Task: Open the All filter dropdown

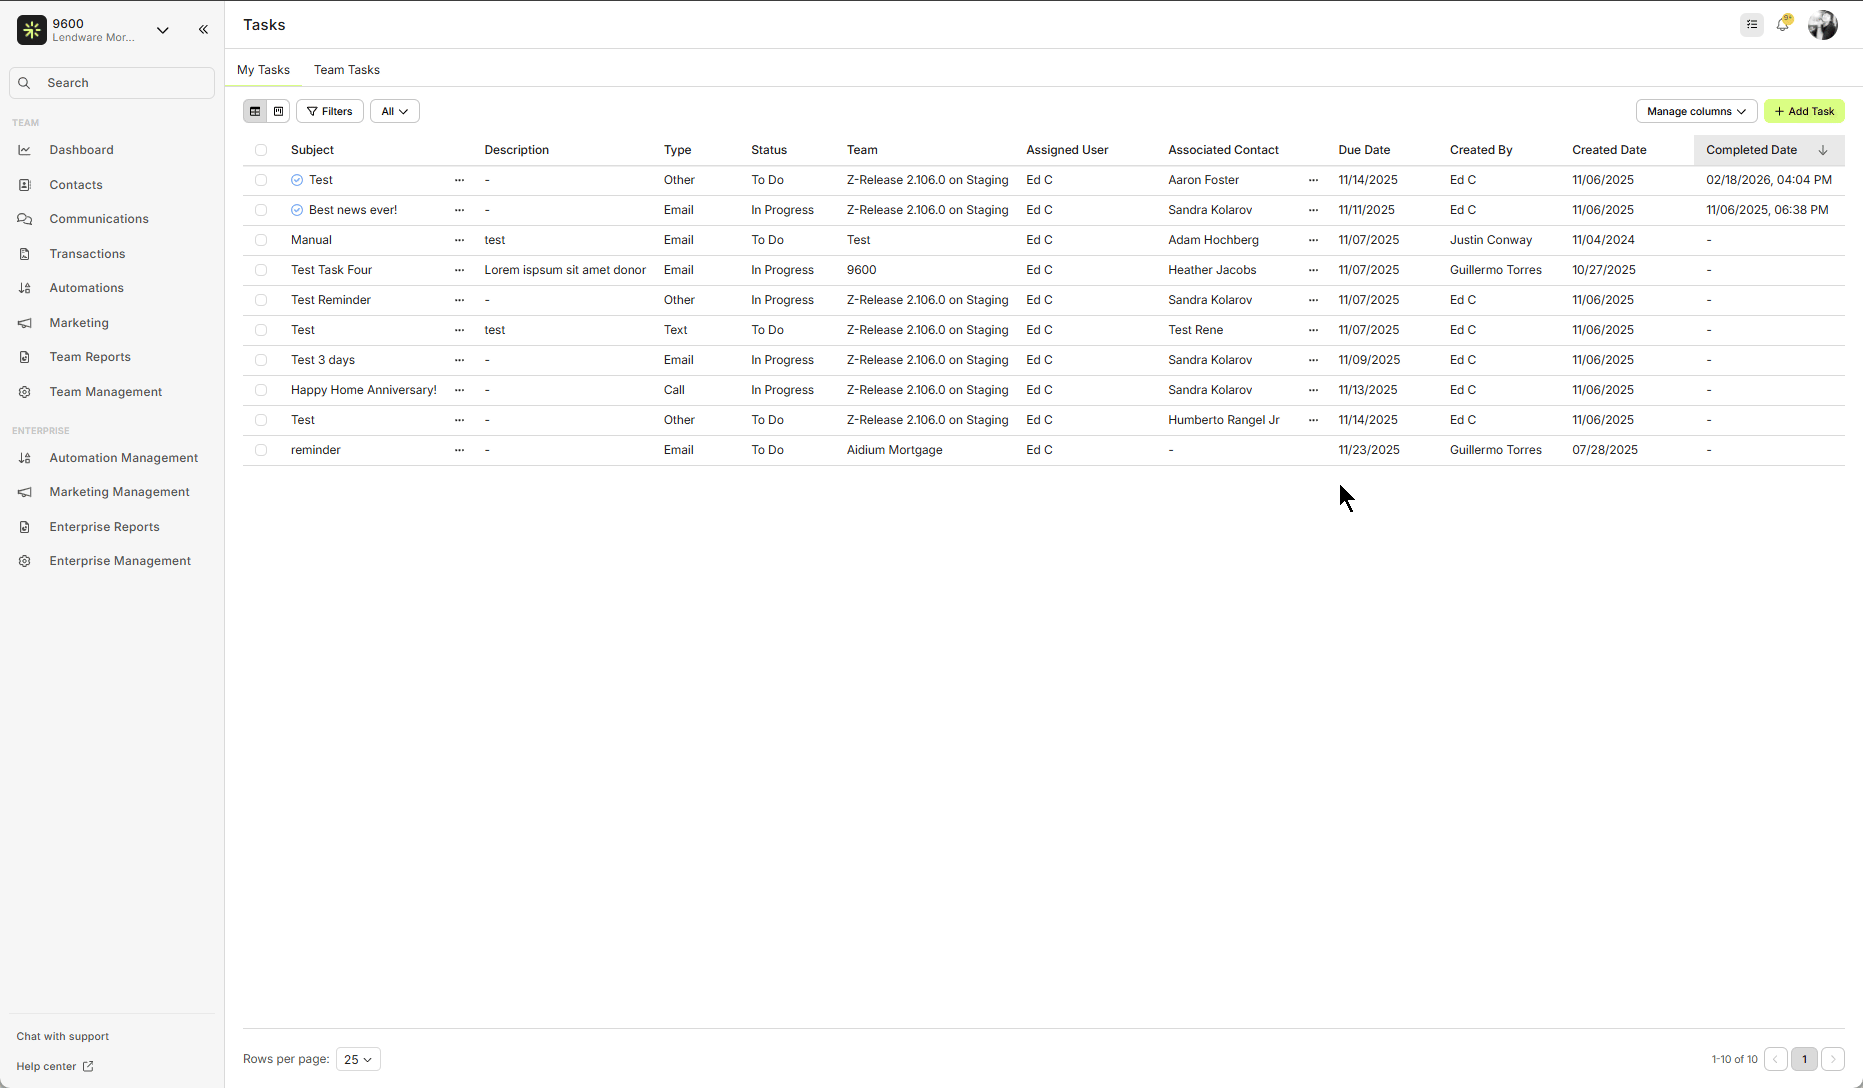Action: click(394, 111)
